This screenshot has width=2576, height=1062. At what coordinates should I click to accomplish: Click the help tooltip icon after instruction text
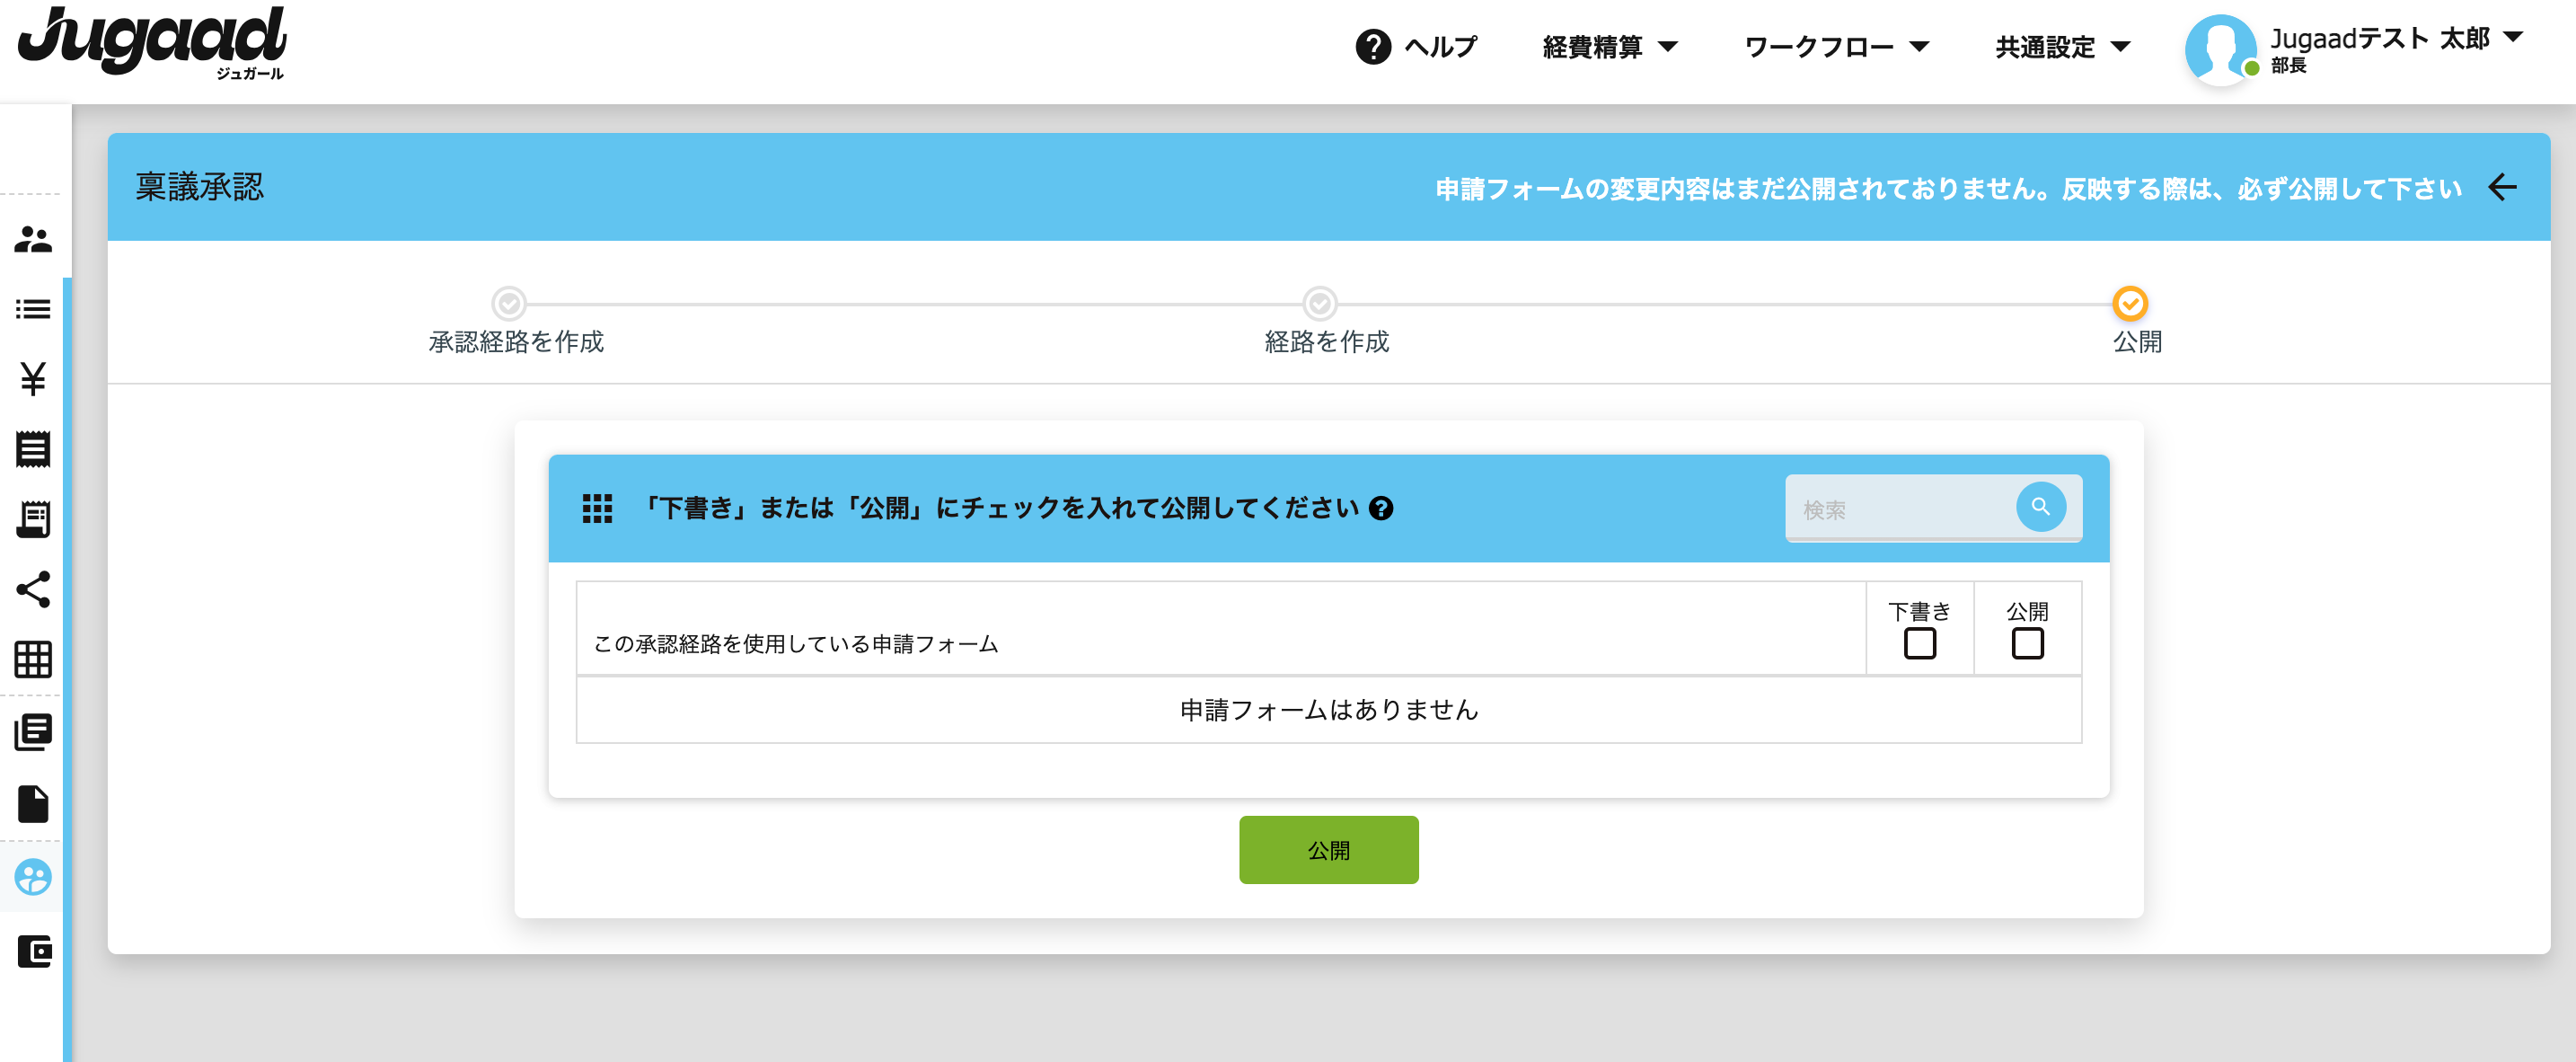1381,508
